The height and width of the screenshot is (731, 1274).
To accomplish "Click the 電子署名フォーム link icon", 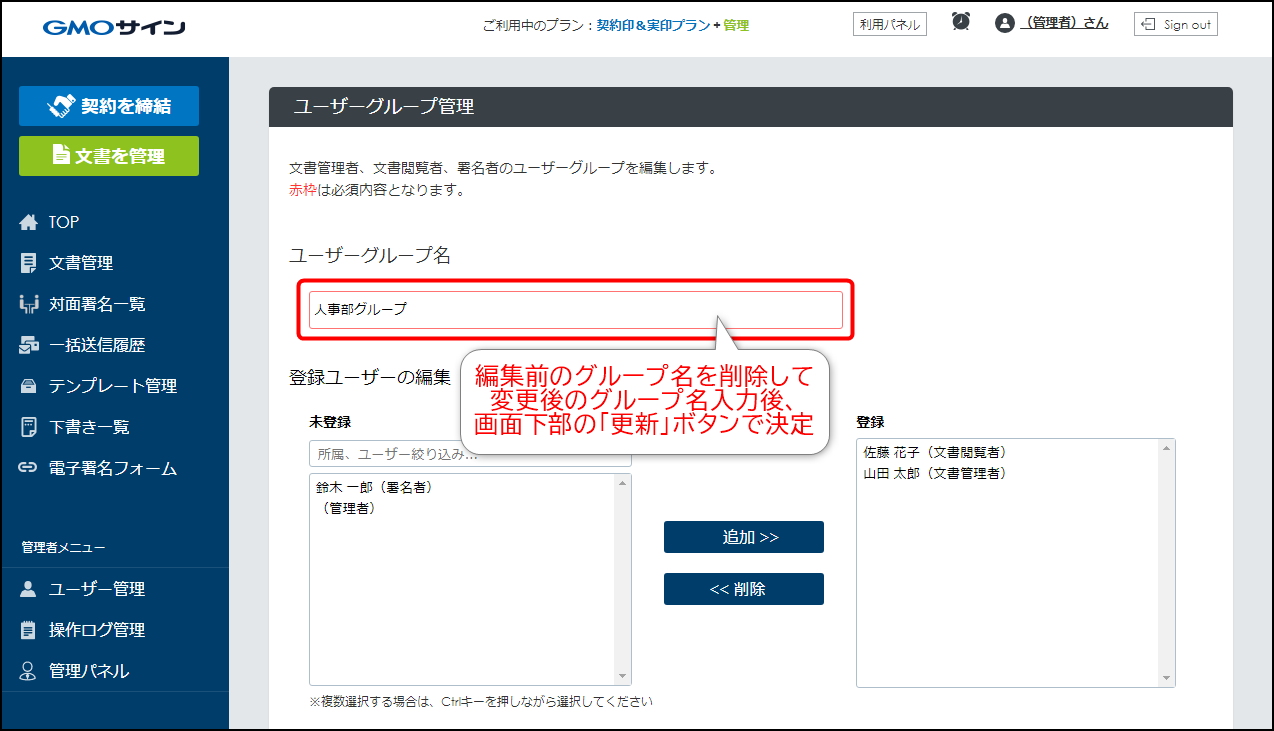I will [x=28, y=468].
